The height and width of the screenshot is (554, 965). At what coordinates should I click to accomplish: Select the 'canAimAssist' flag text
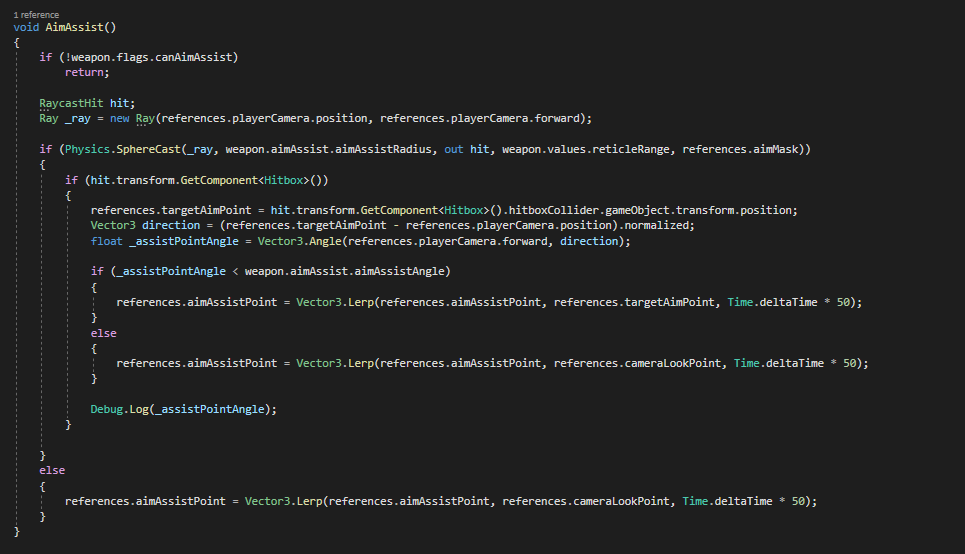pos(193,57)
